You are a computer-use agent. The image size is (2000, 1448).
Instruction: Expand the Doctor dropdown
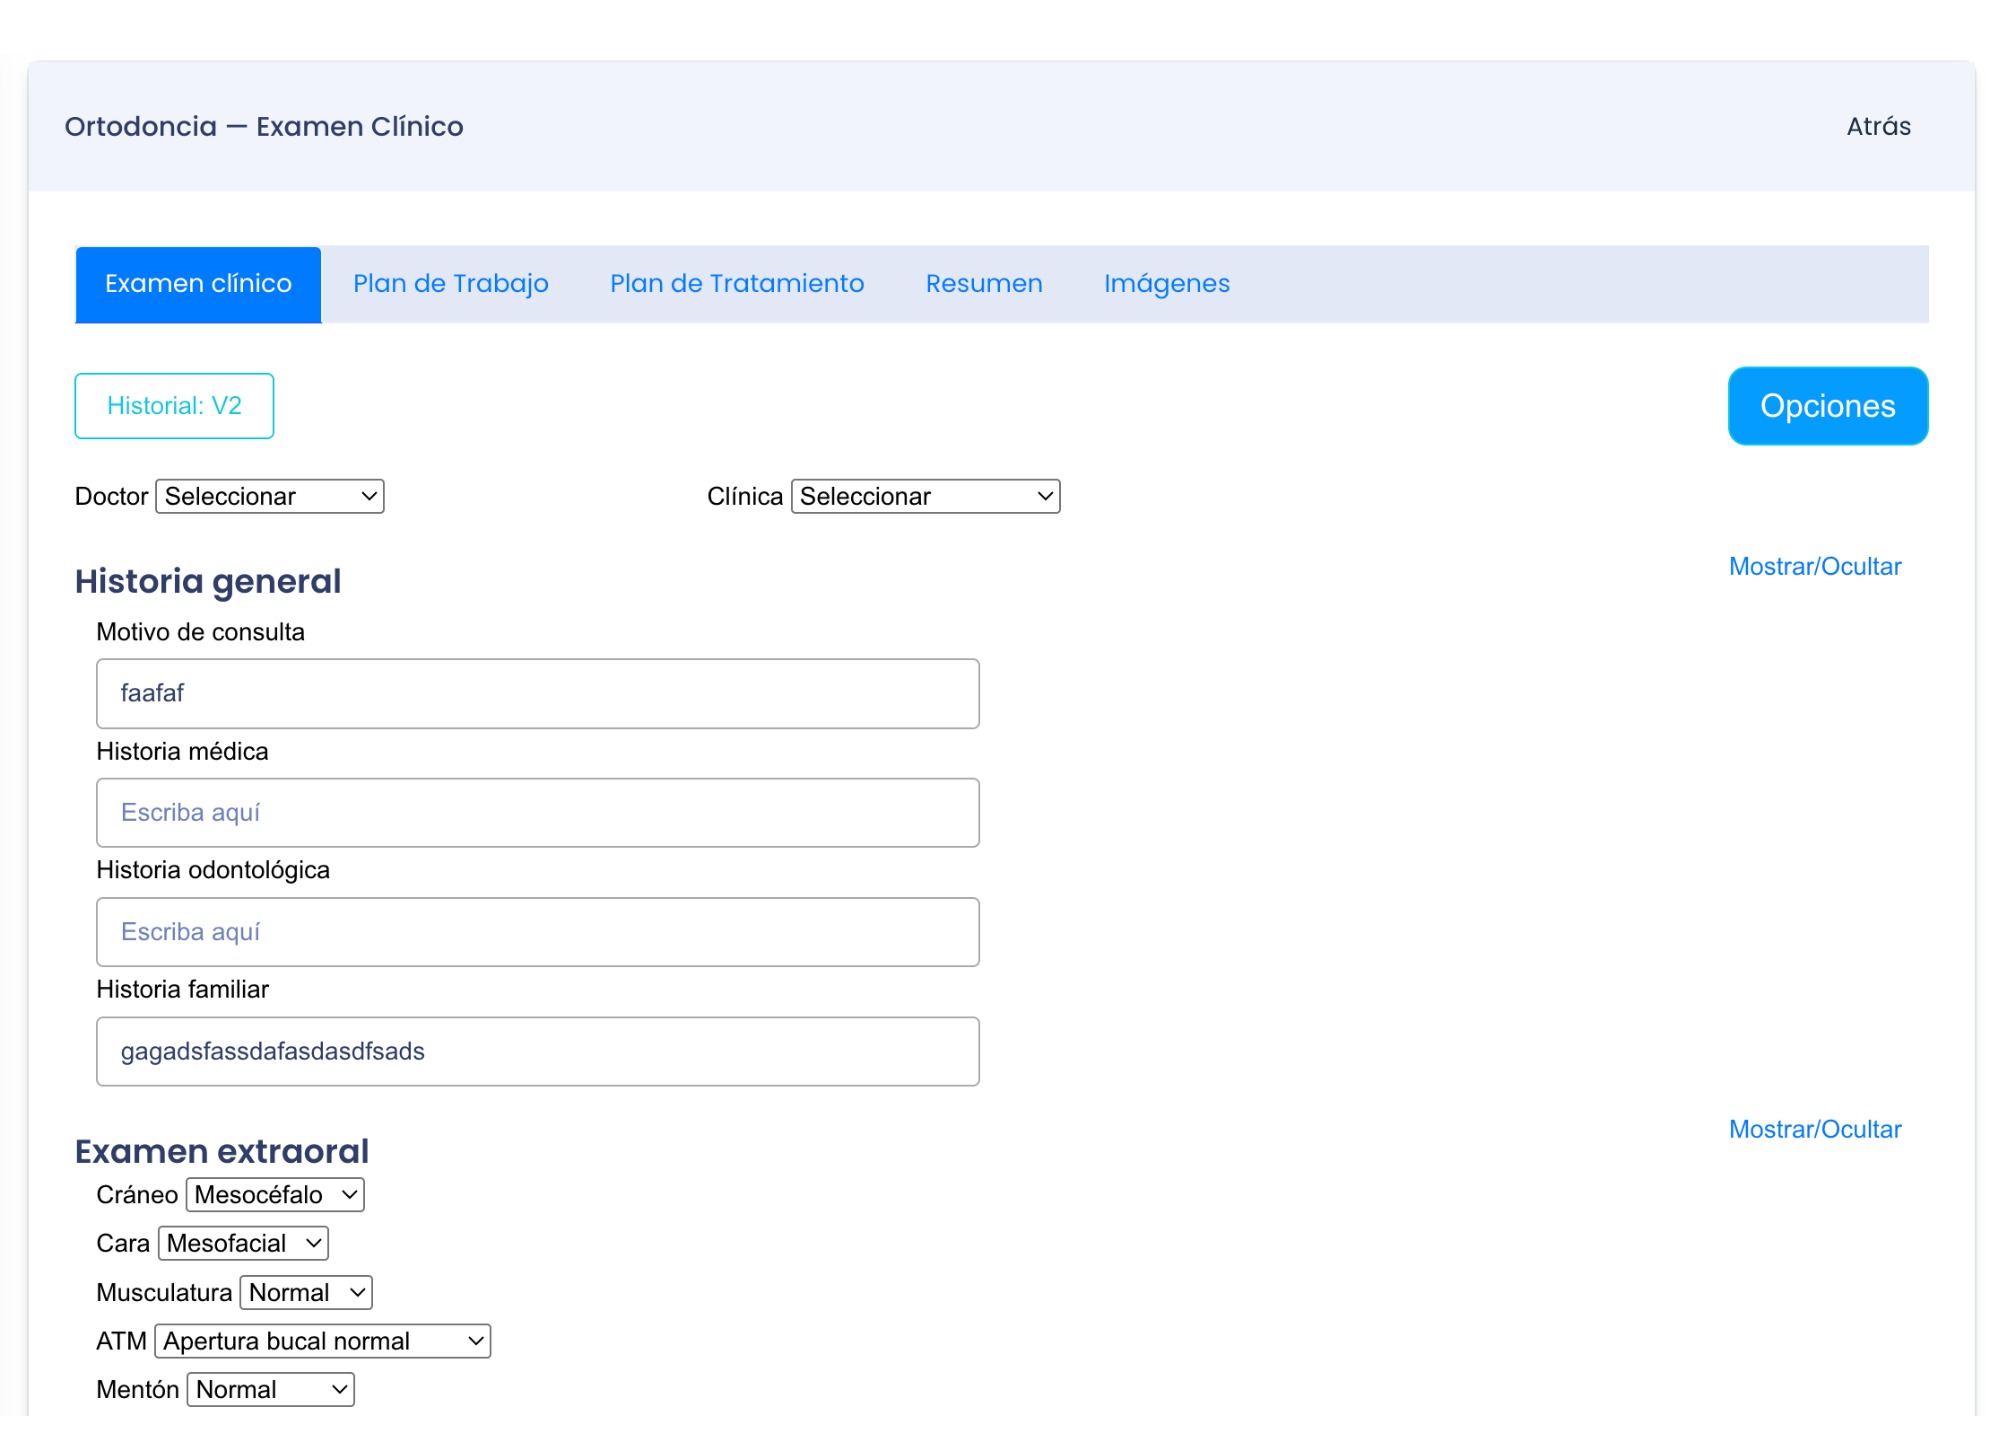pyautogui.click(x=270, y=497)
